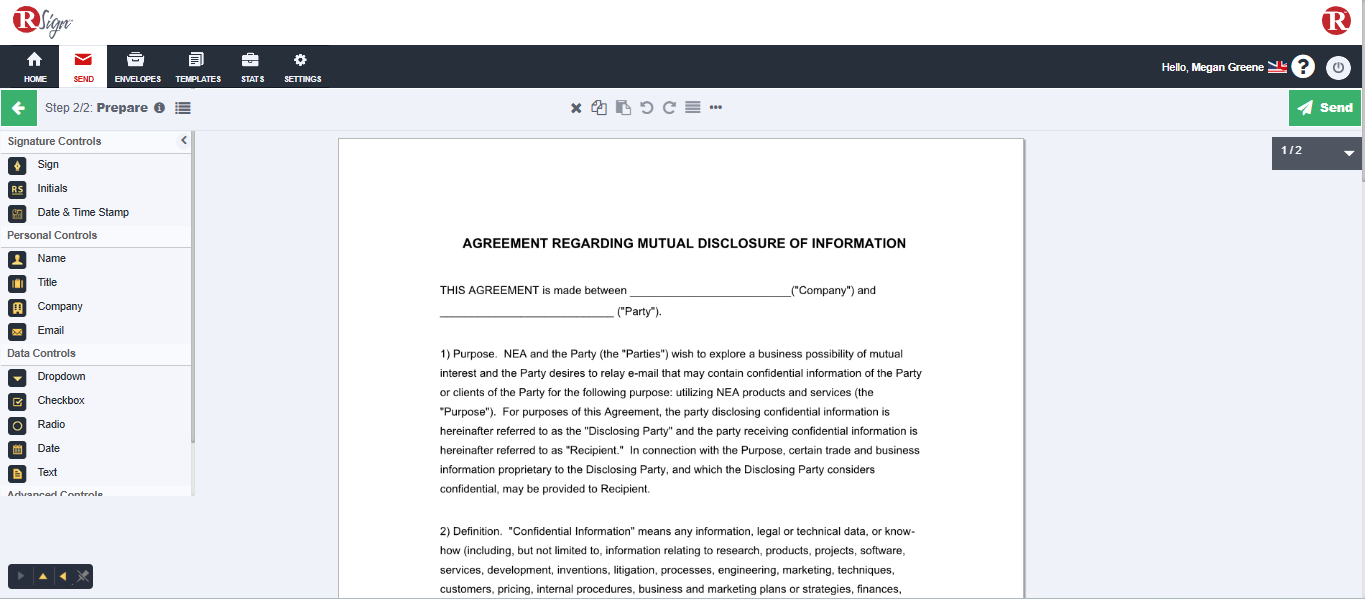Select the Sign signature control
This screenshot has height=599, width=1365.
(x=48, y=165)
